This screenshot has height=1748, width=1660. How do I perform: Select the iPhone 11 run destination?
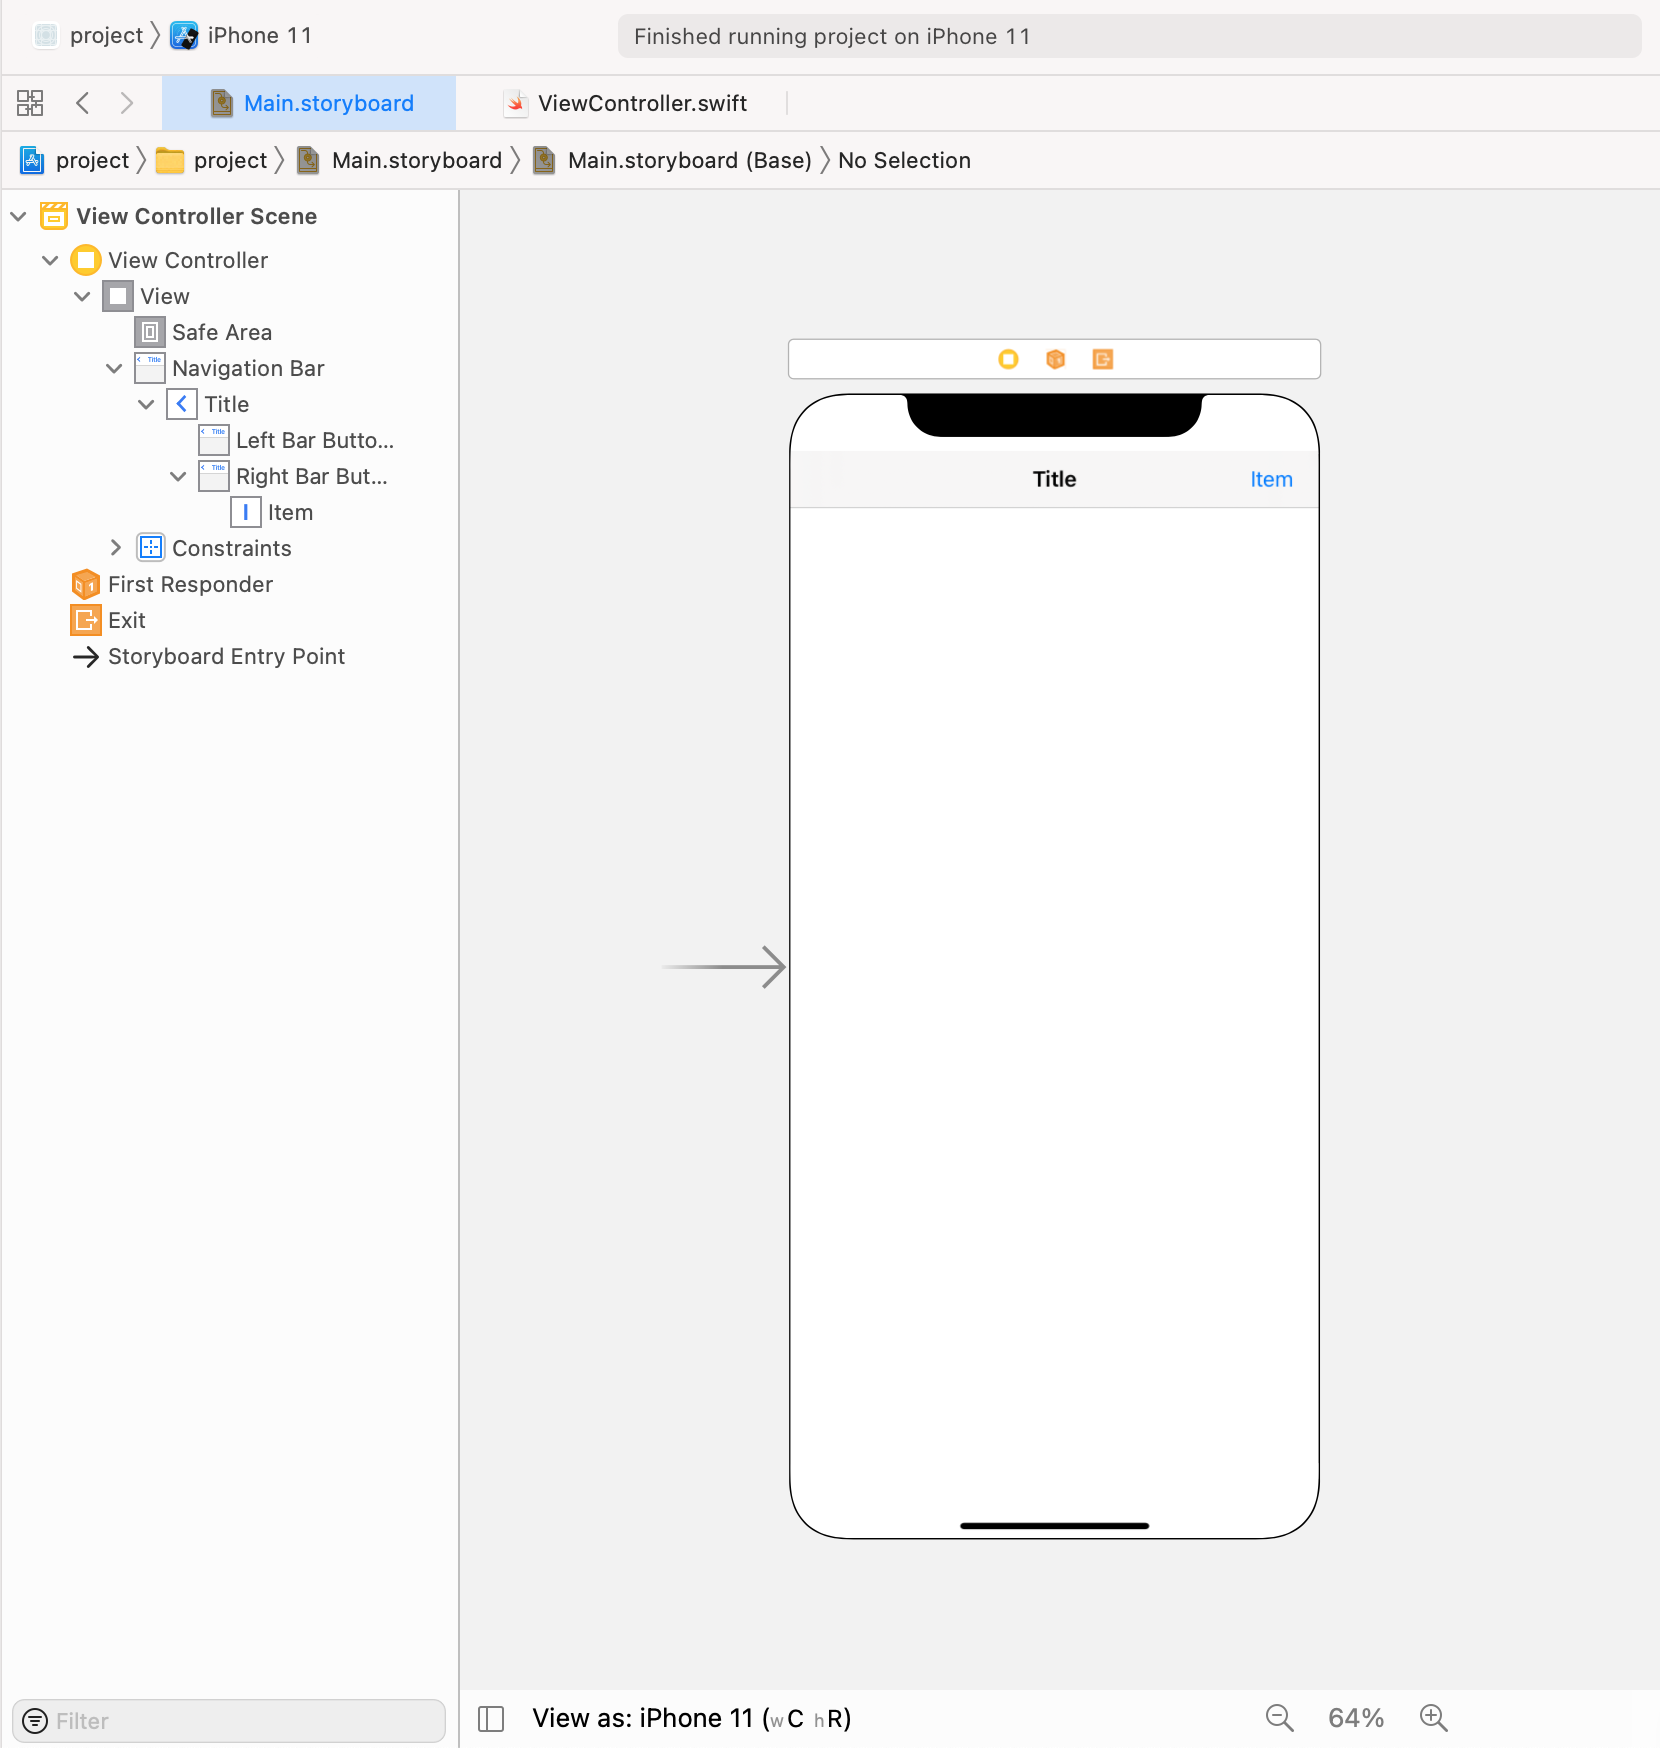click(260, 36)
